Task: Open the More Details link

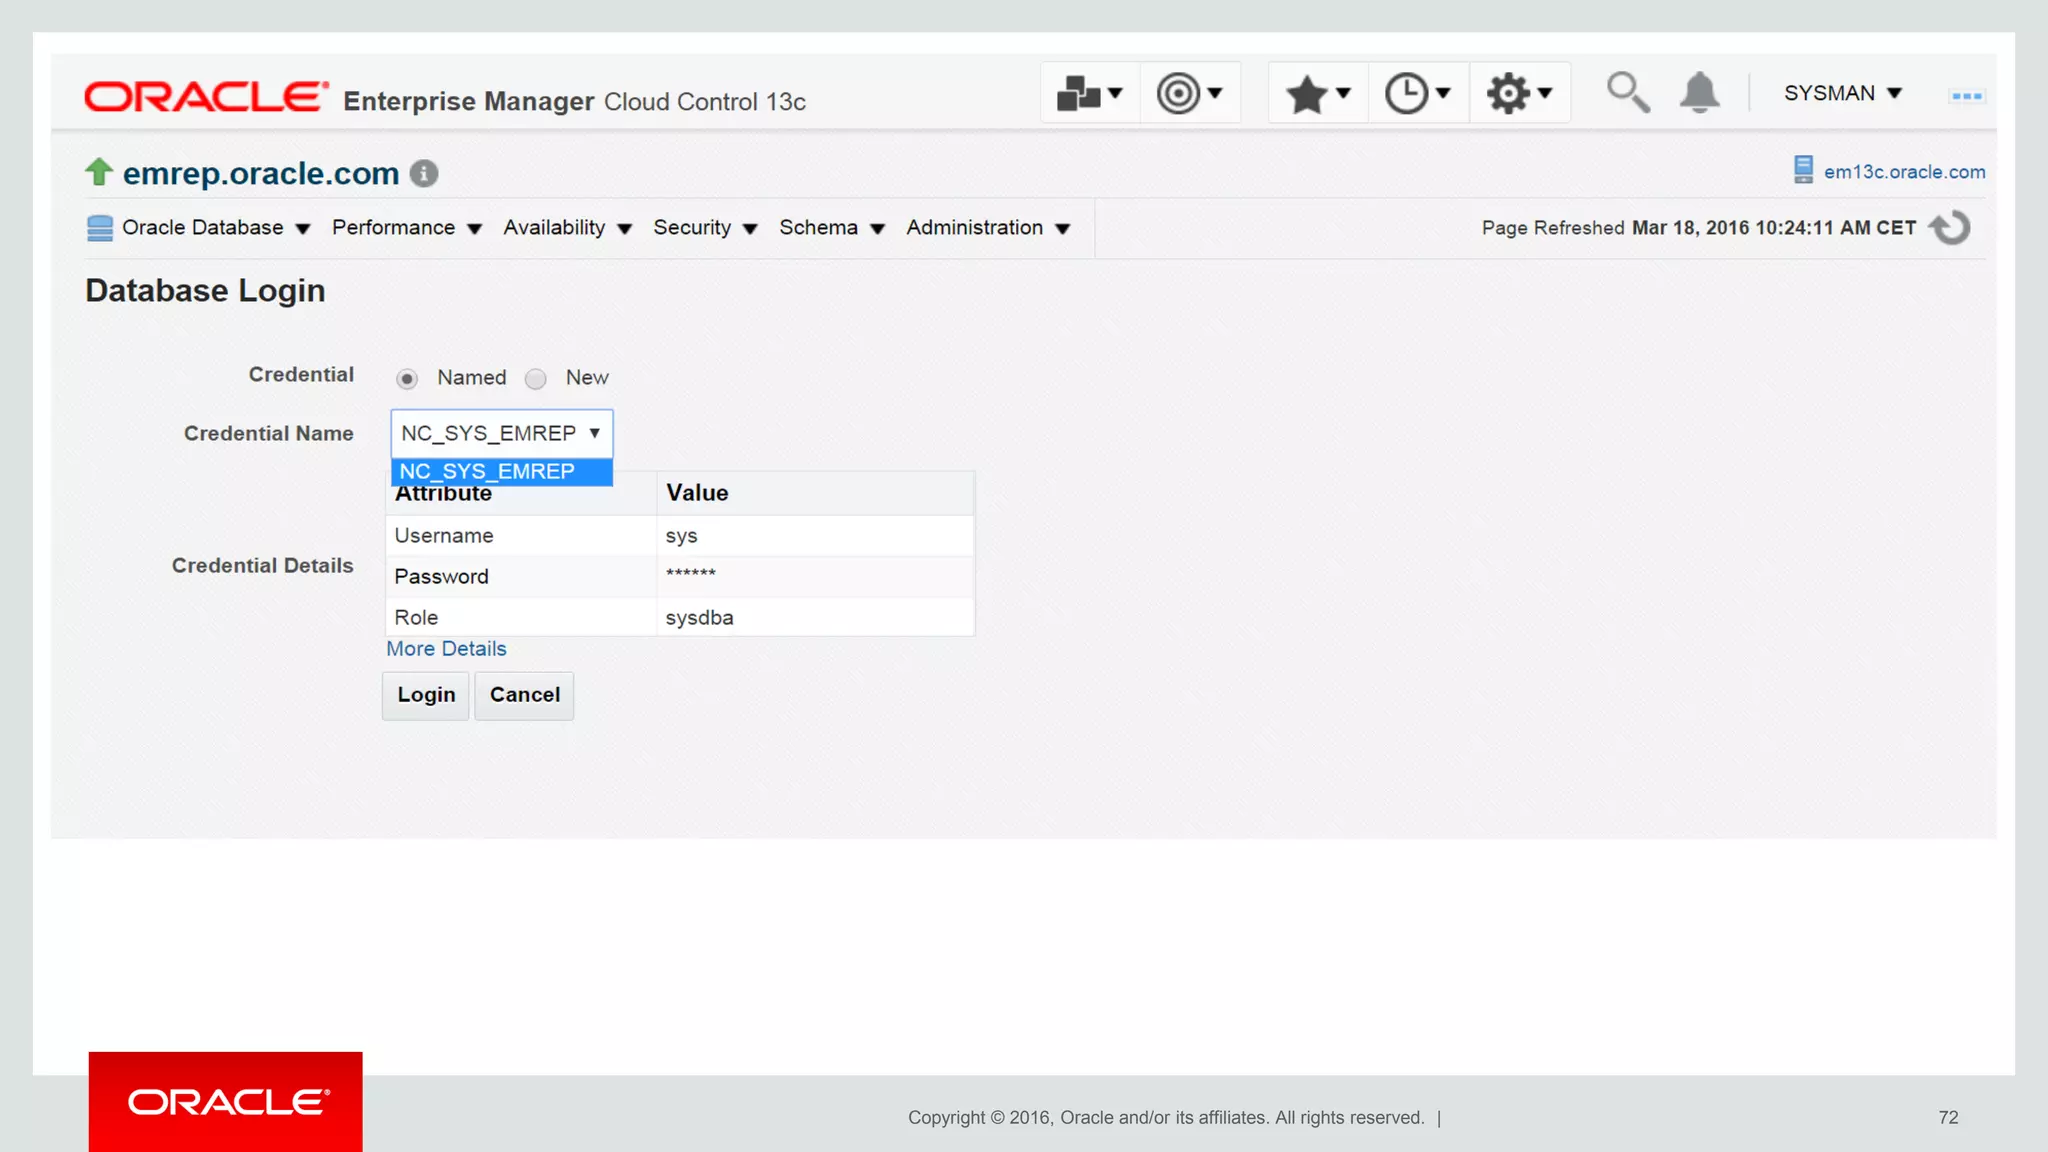Action: tap(446, 649)
